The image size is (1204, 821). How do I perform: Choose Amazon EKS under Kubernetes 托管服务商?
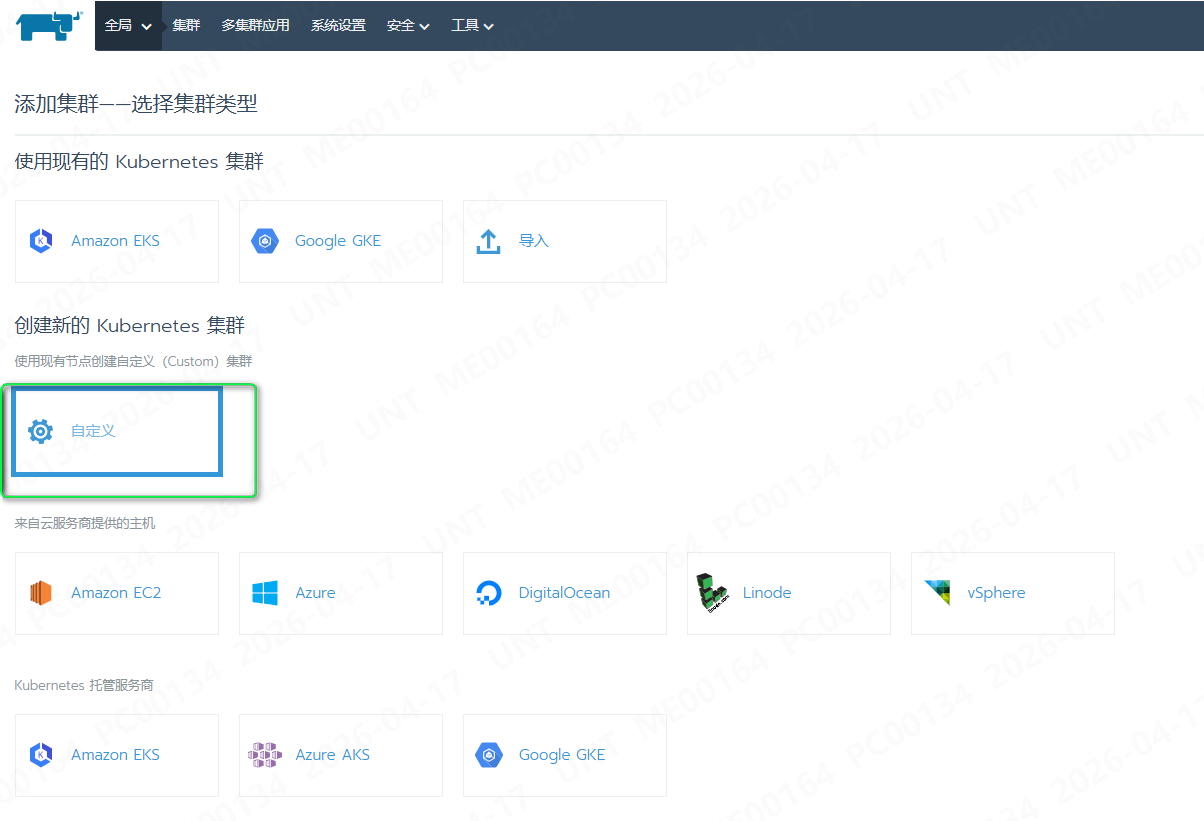click(116, 755)
